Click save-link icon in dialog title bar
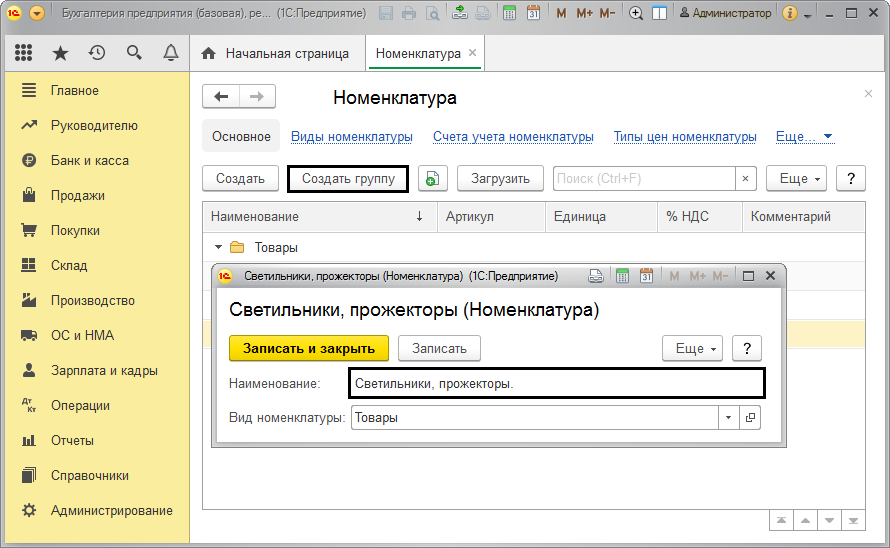Screen dimensions: 890x548 [595, 276]
